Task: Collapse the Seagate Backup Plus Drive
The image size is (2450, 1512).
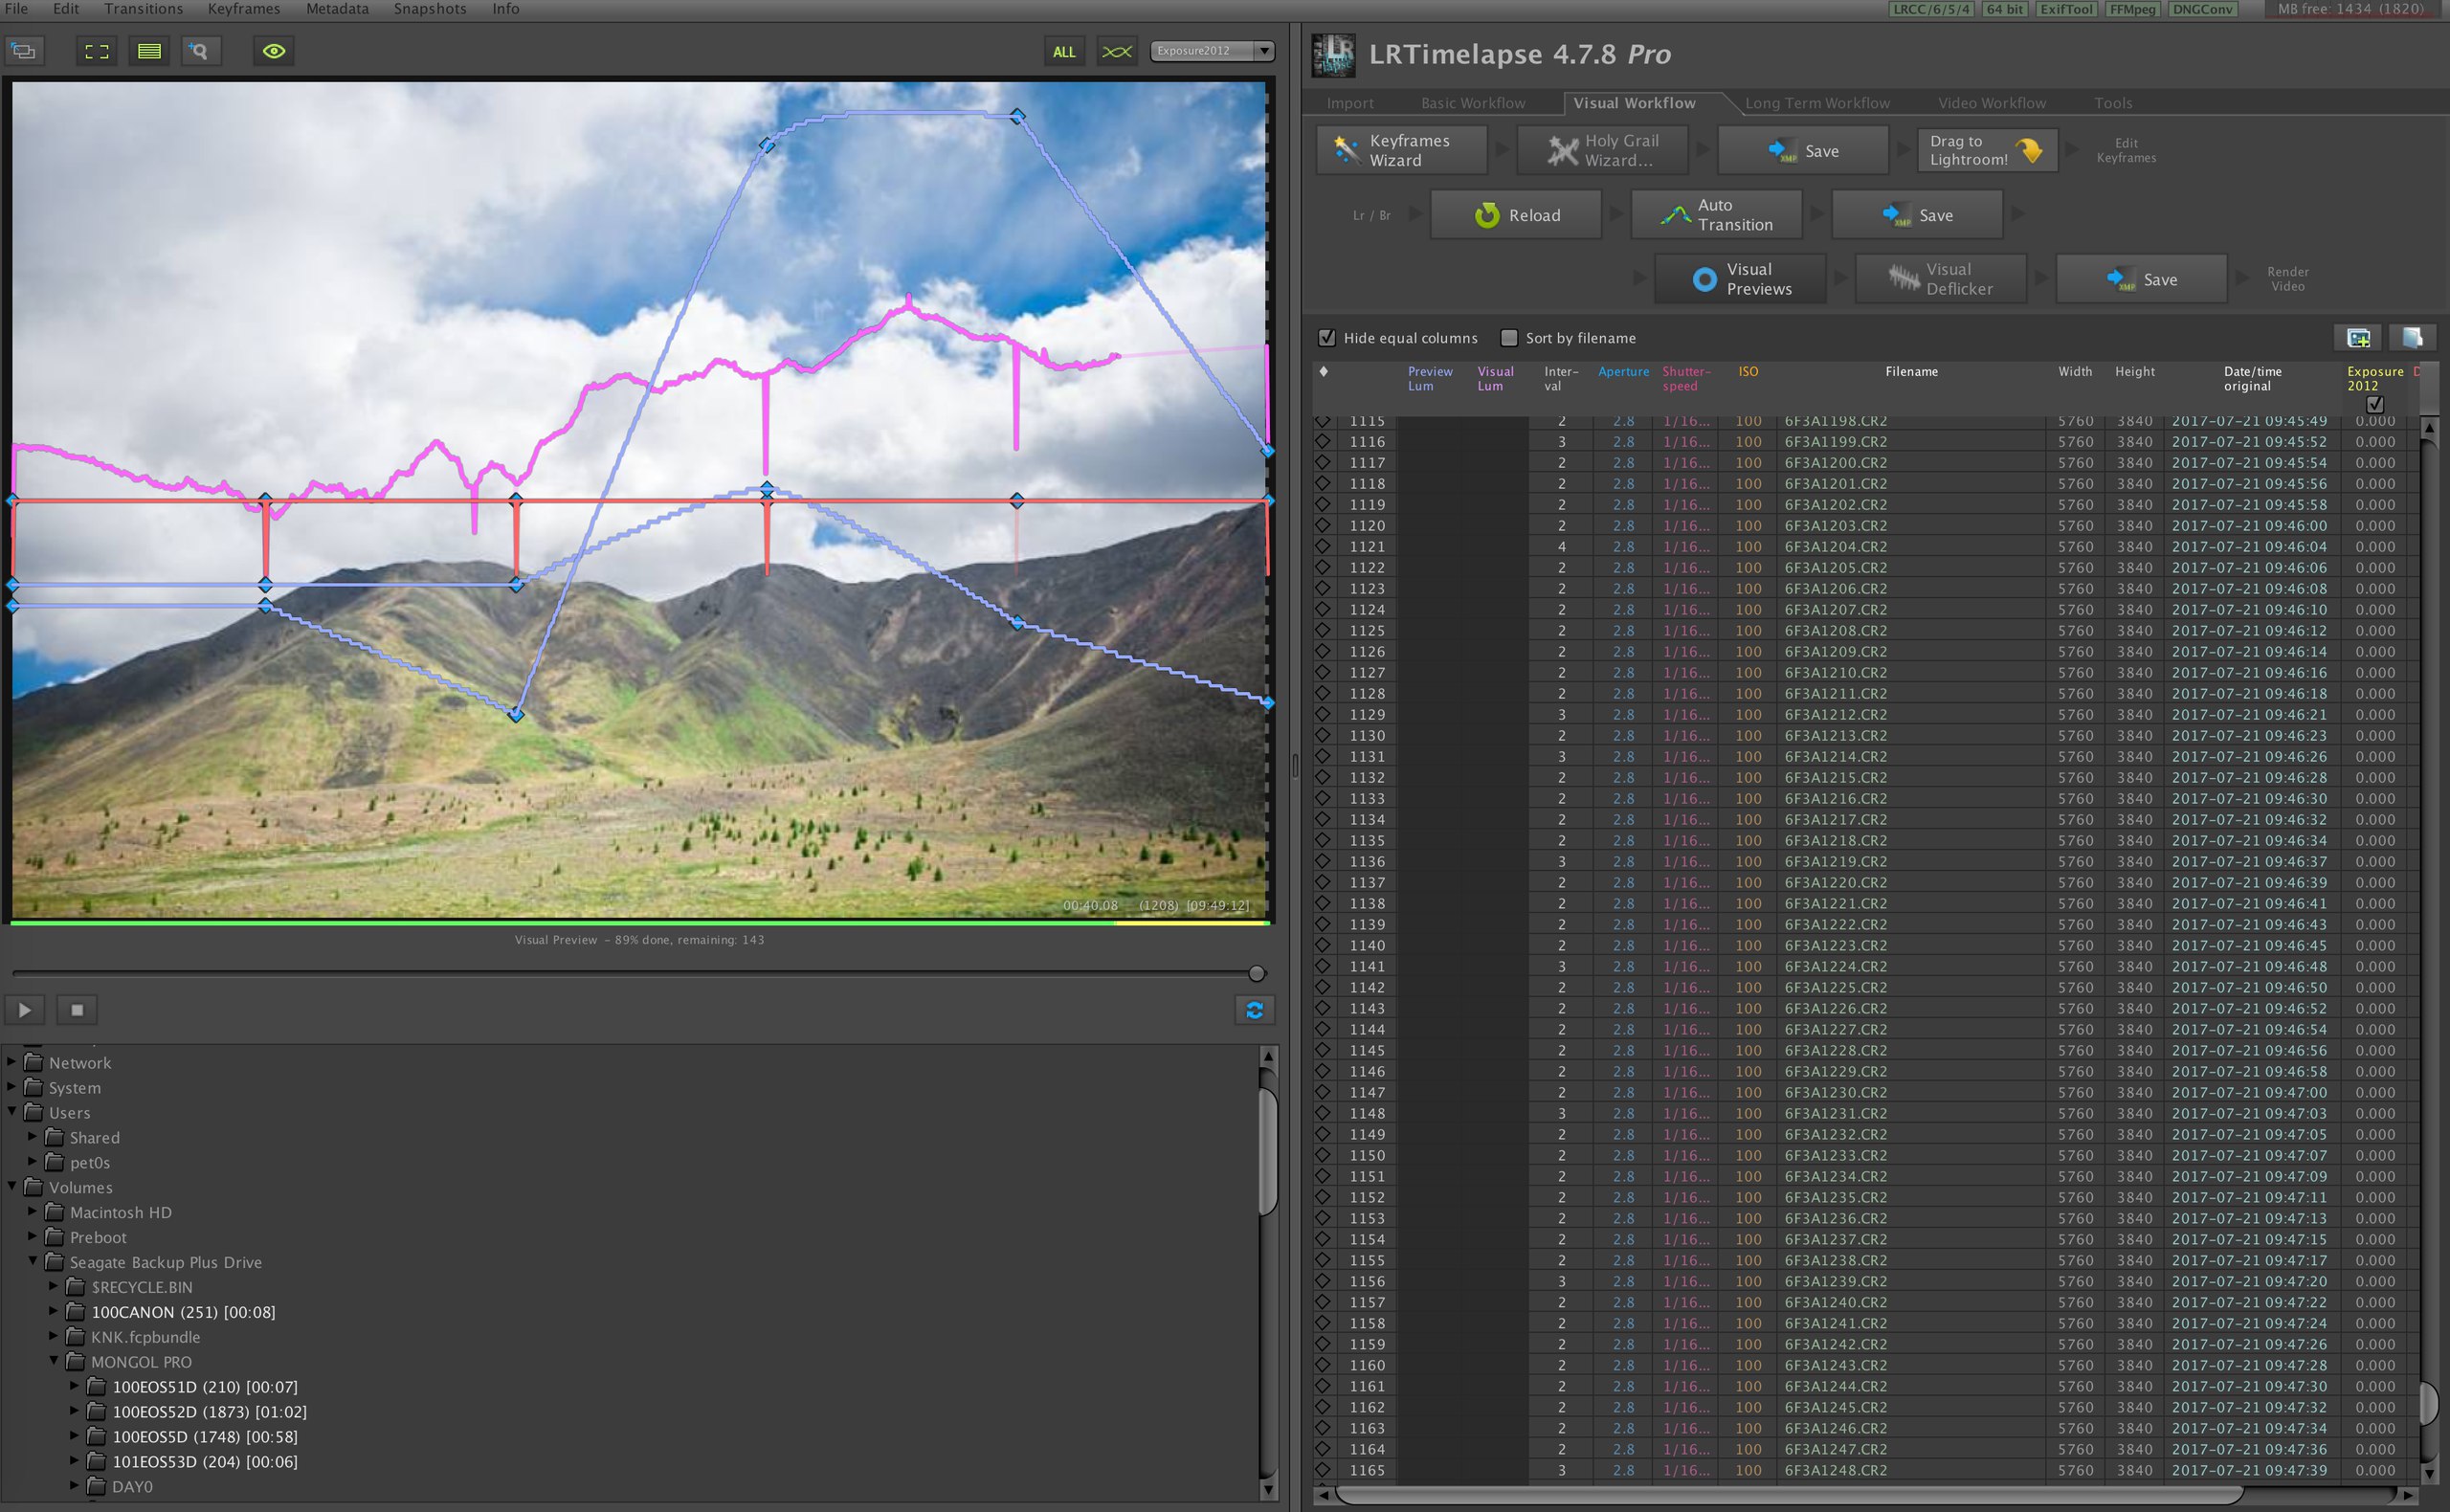Action: (32, 1261)
